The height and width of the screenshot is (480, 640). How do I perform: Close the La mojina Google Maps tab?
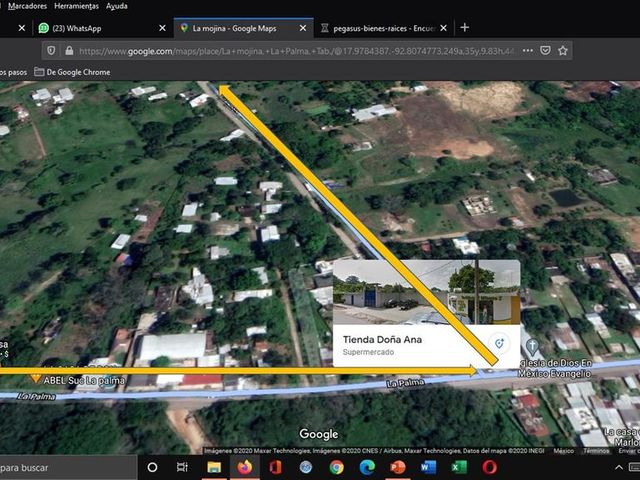303,28
